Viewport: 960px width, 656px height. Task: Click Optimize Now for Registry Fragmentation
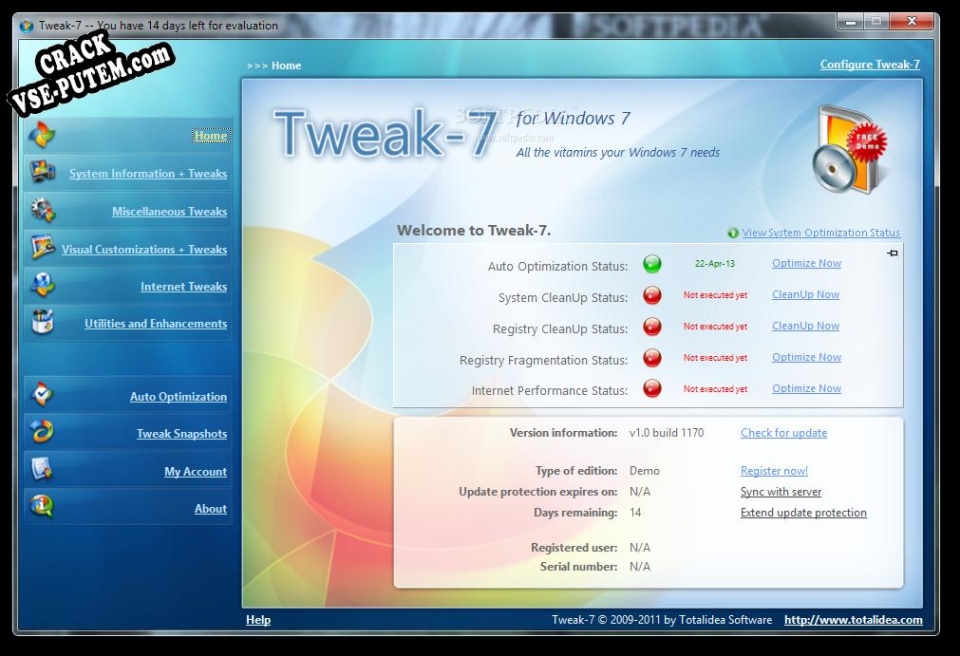pyautogui.click(x=806, y=357)
